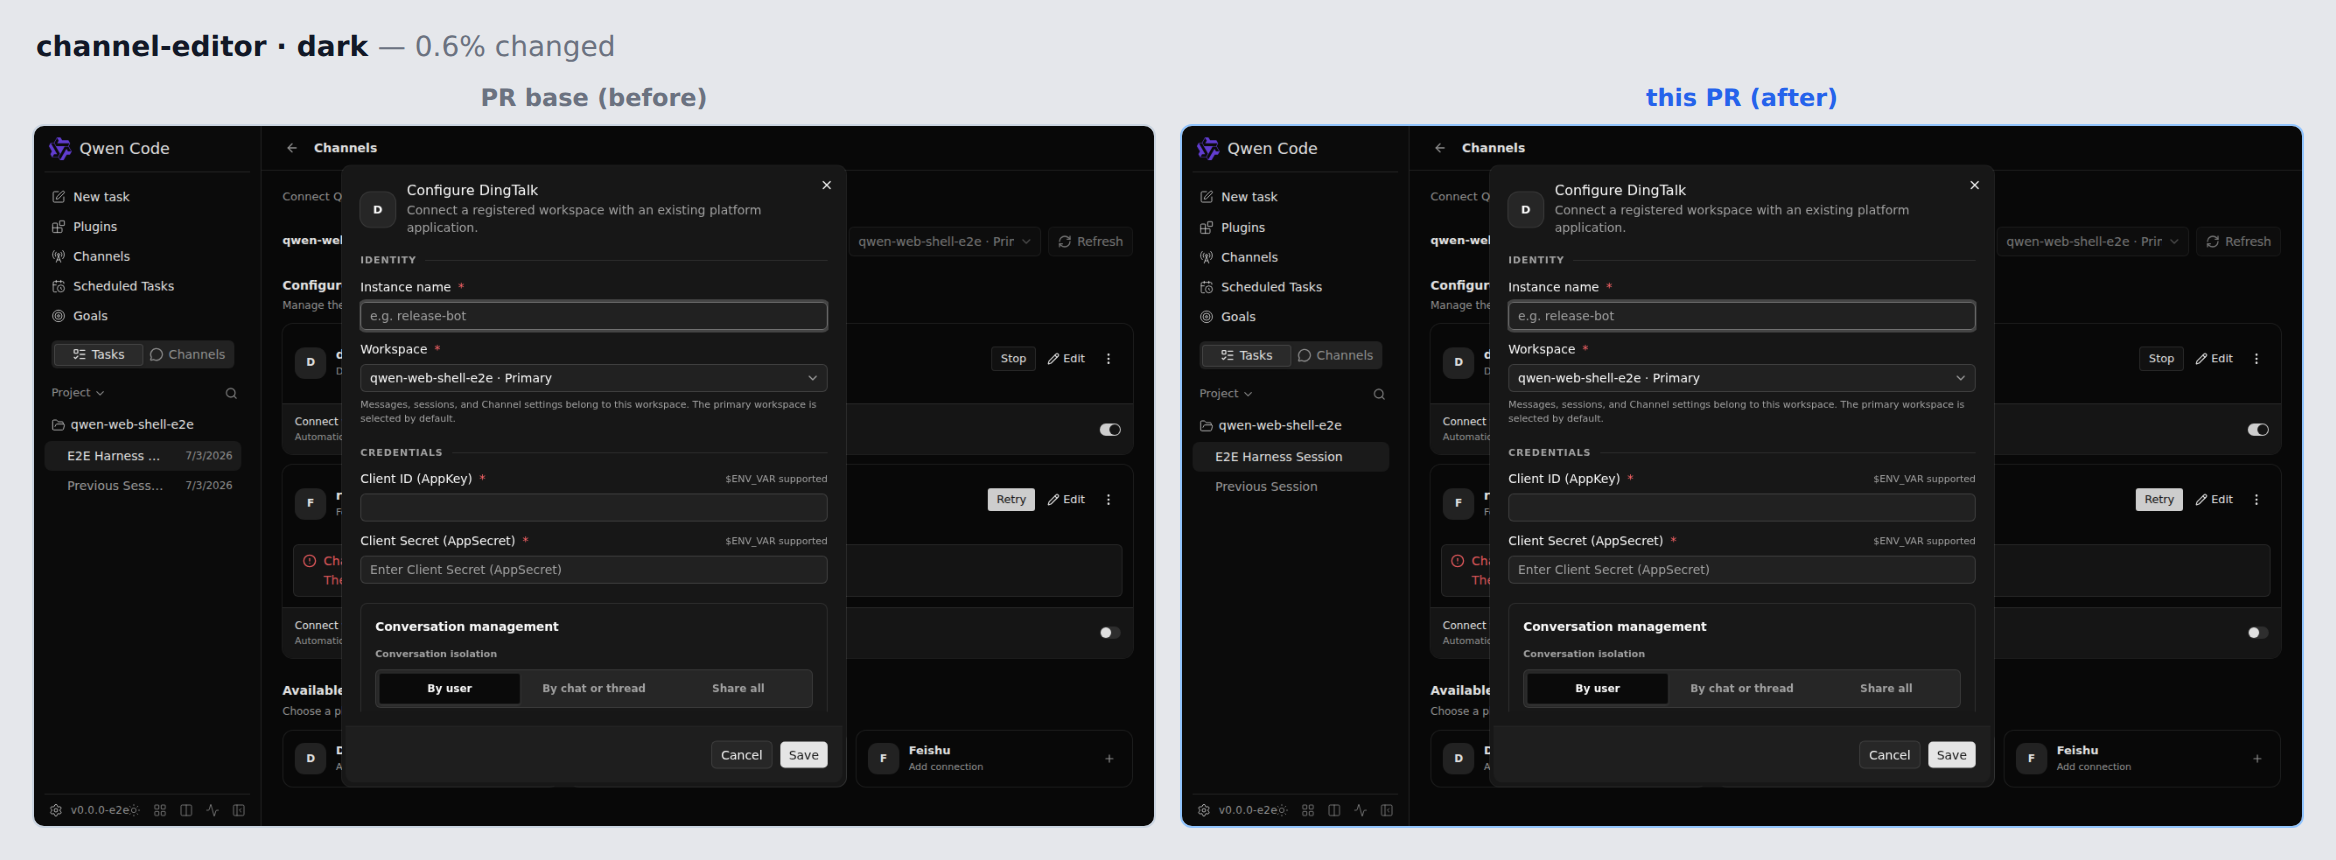Click the Feishu plus icon in after panel

click(2257, 759)
